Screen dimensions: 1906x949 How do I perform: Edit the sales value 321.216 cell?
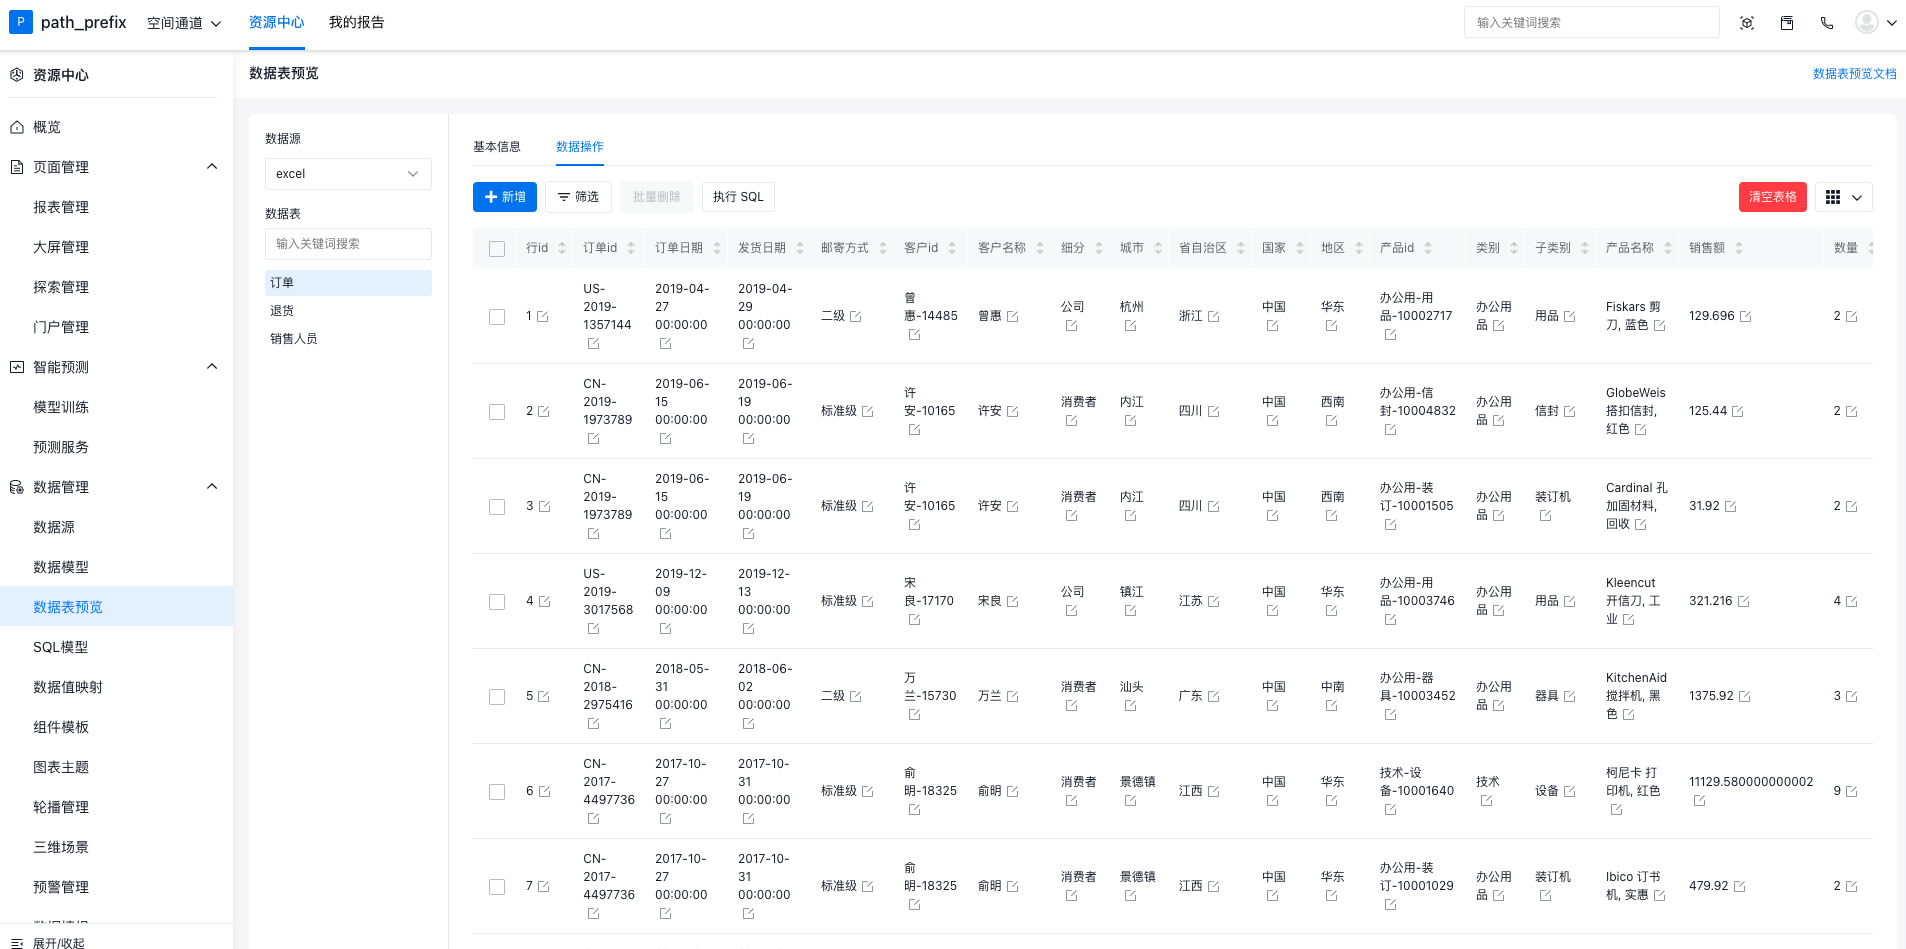(x=1743, y=602)
